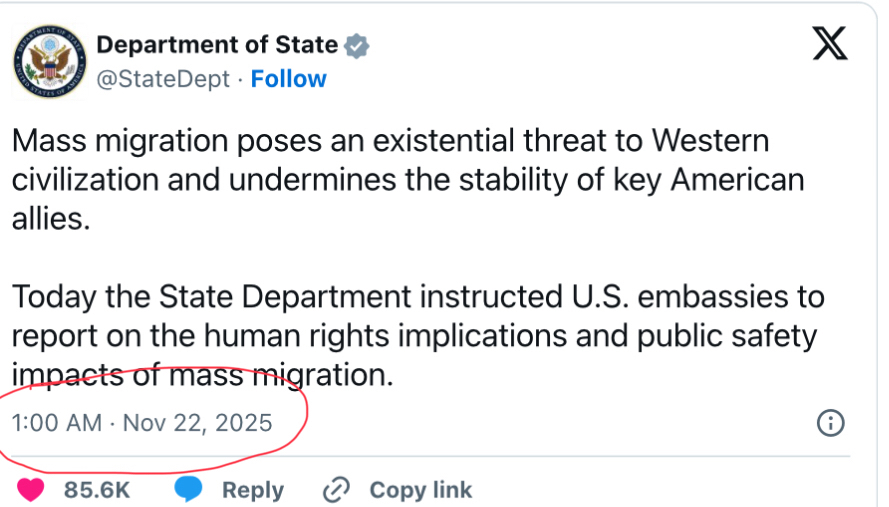Click the @StateDept handle
This screenshot has width=889, height=507.
[163, 79]
